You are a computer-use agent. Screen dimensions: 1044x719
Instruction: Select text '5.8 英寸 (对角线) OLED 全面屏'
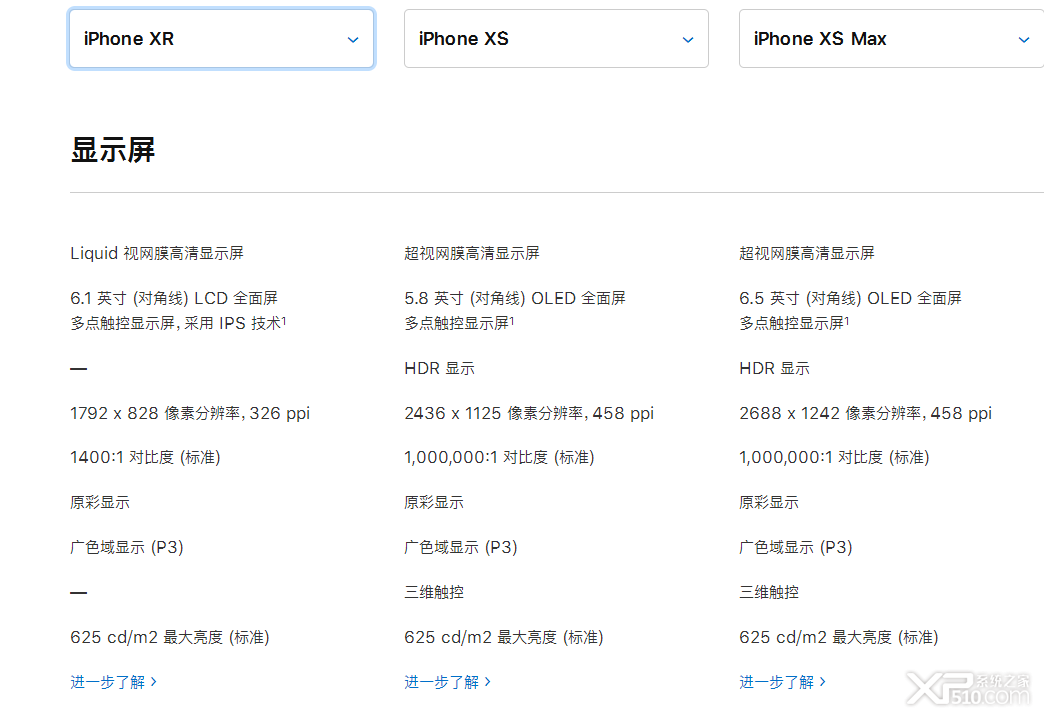point(515,298)
